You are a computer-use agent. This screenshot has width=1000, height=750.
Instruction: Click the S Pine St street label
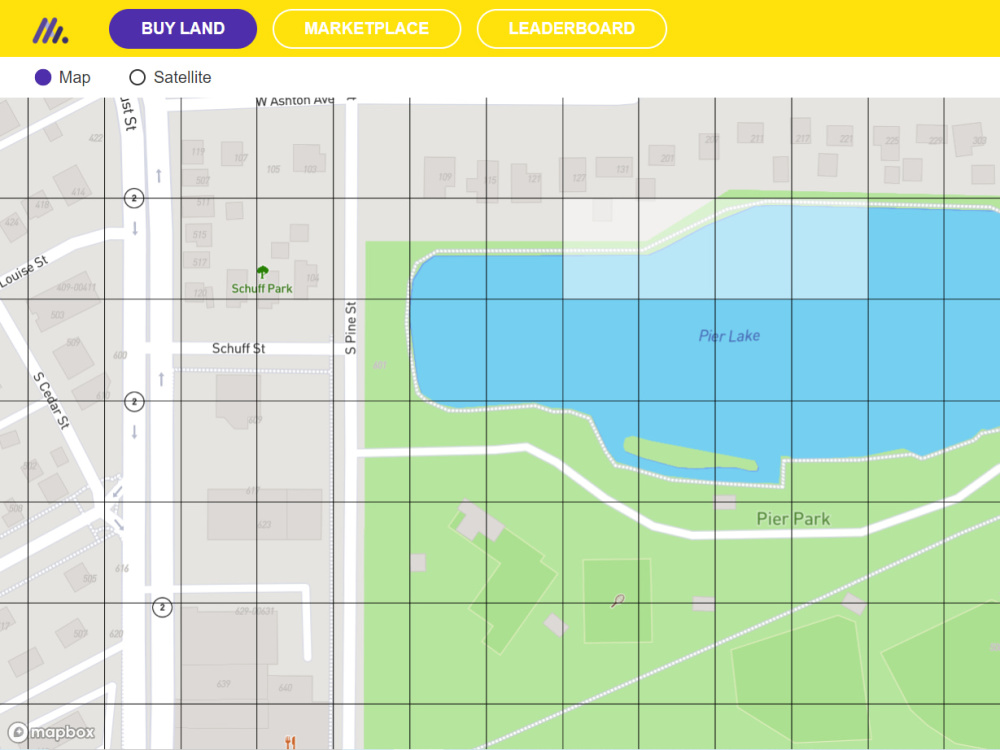(351, 328)
